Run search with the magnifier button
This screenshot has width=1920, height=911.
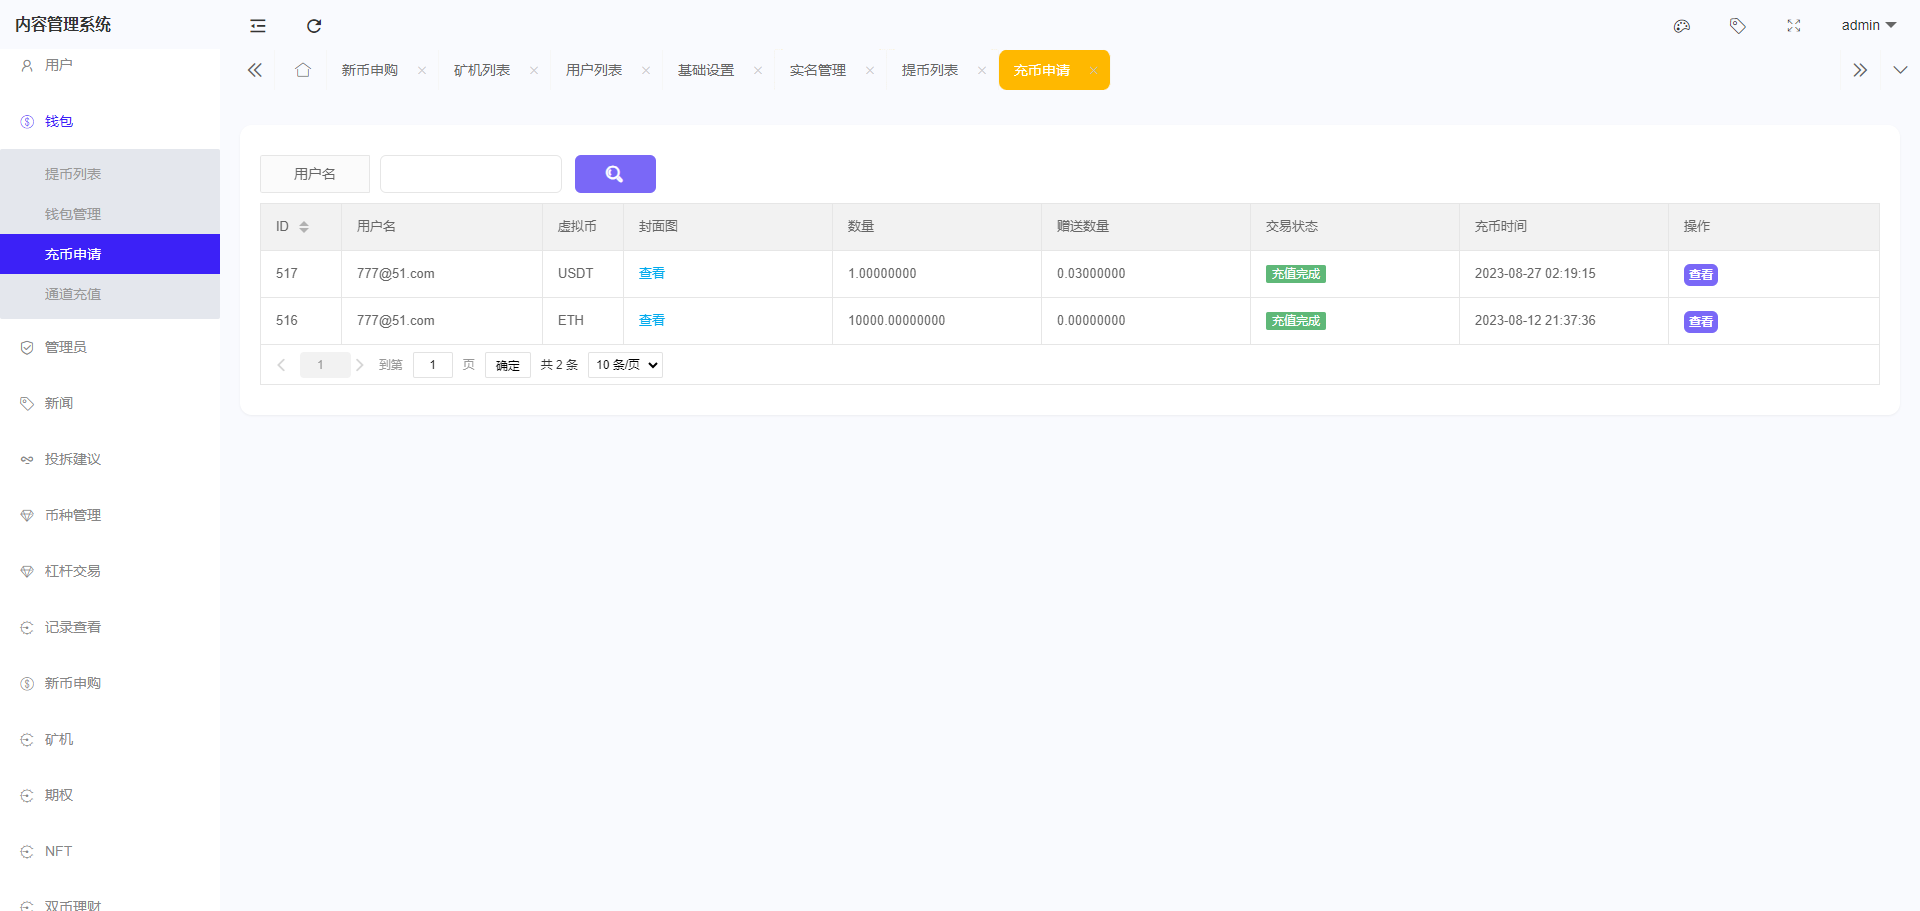click(614, 173)
